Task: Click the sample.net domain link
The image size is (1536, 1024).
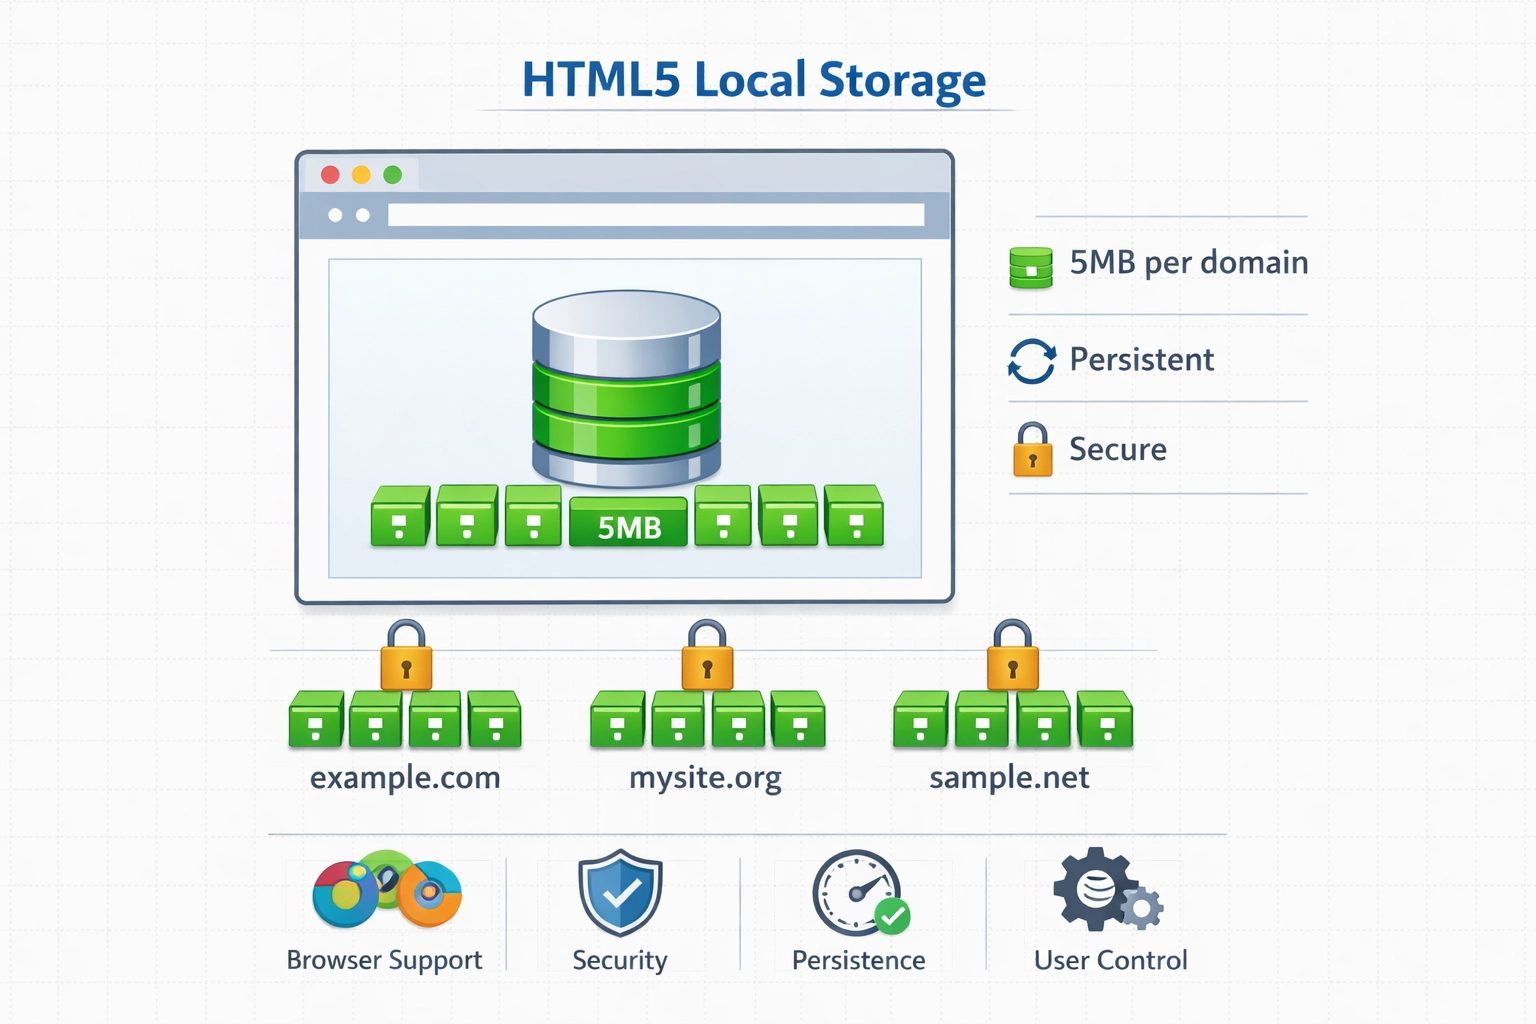Action: tap(1008, 777)
